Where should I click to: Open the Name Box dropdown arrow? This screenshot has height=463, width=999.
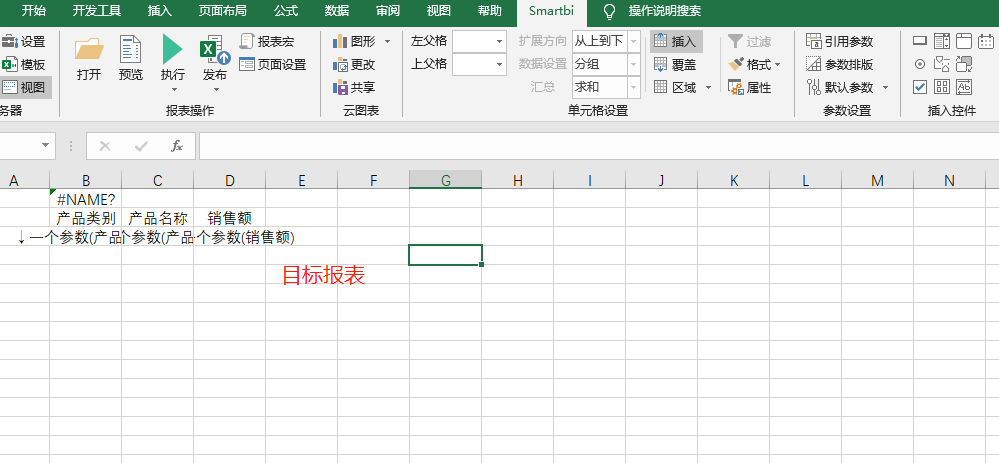(x=45, y=146)
